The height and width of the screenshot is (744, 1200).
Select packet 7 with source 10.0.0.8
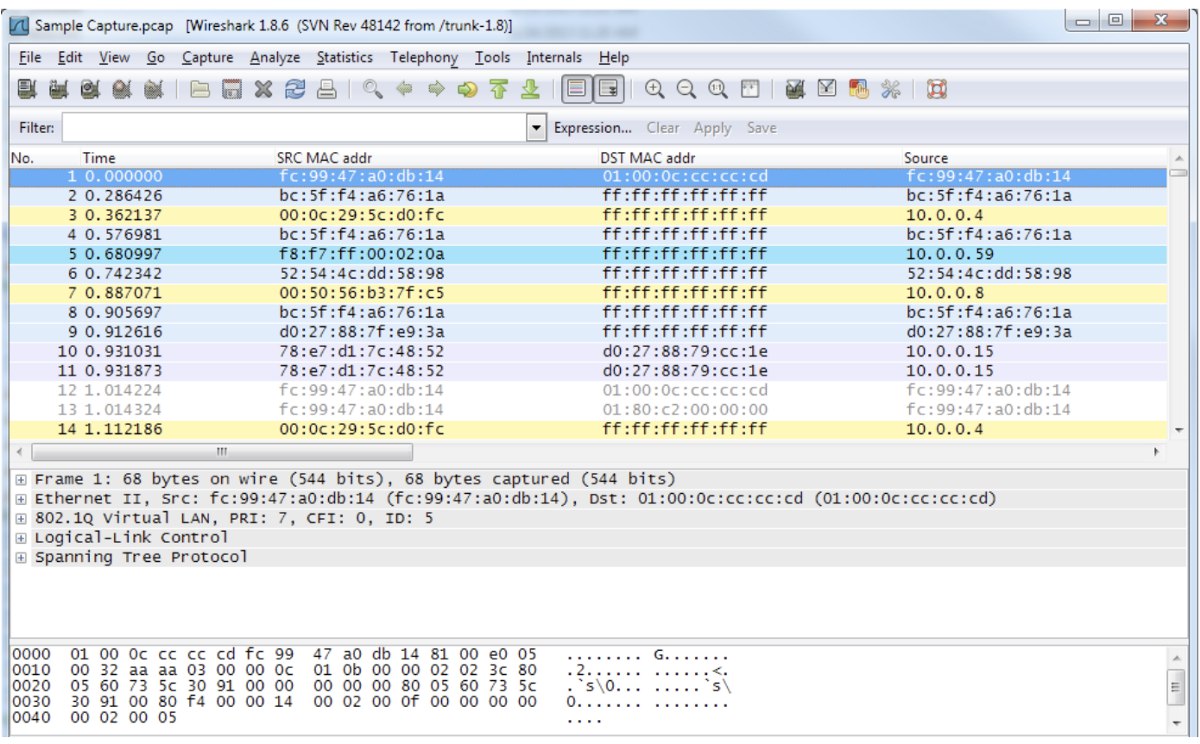pyautogui.click(x=588, y=293)
